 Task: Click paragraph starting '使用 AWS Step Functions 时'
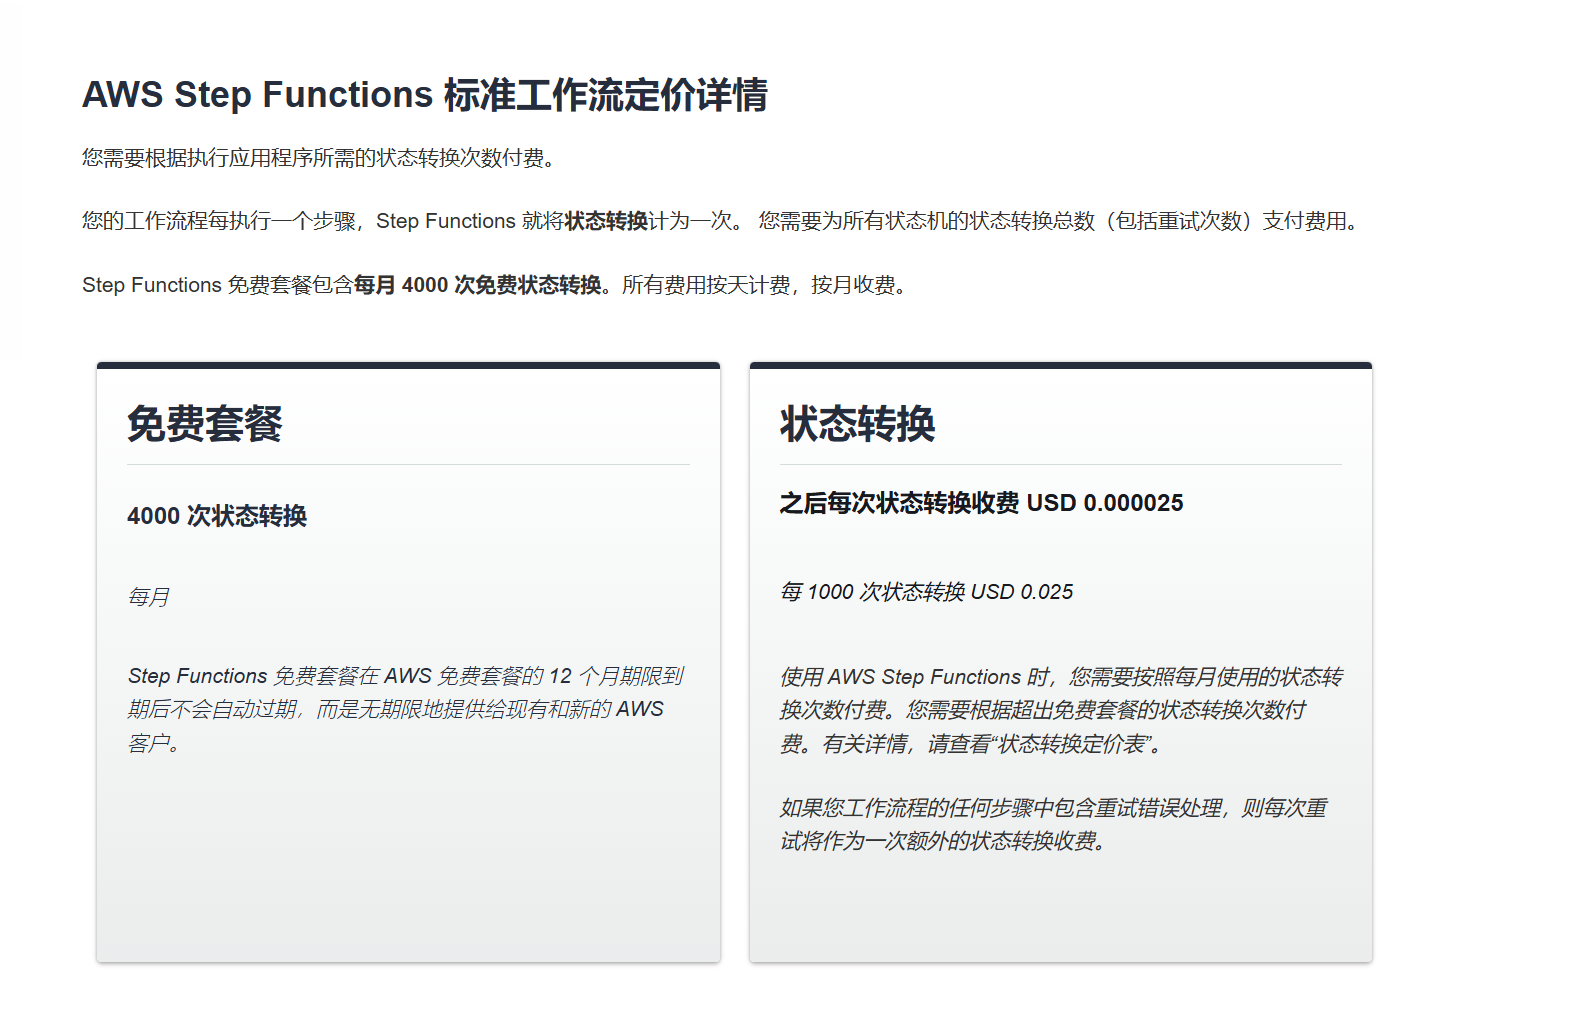tap(1061, 710)
